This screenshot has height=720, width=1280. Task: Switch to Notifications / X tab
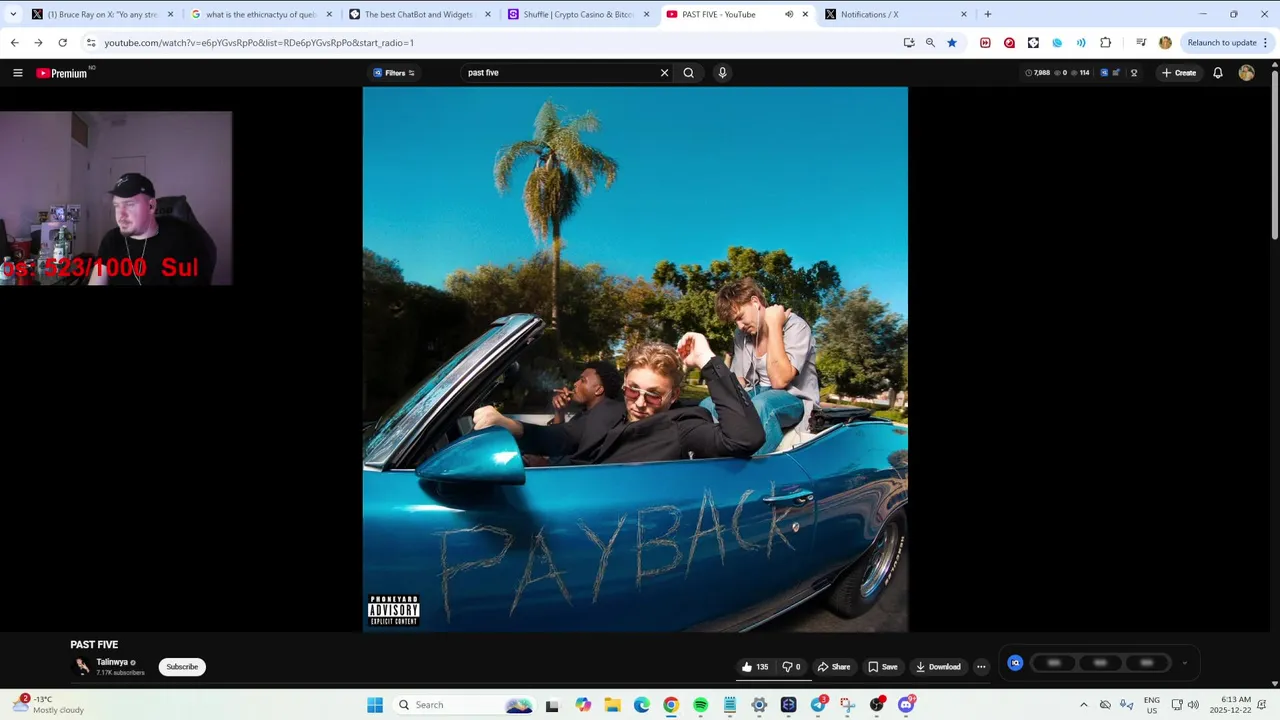pos(895,14)
